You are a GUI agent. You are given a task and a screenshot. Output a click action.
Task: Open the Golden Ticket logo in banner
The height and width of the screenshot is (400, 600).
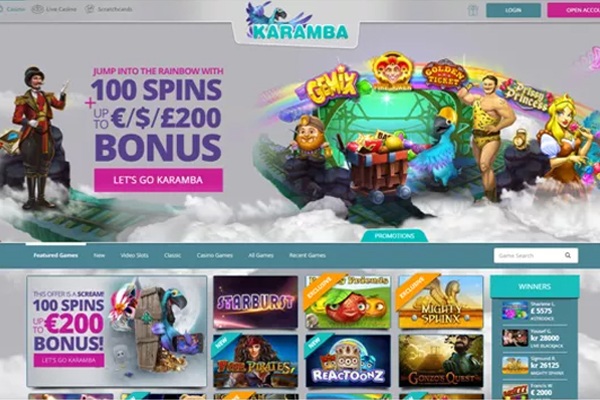point(444,74)
